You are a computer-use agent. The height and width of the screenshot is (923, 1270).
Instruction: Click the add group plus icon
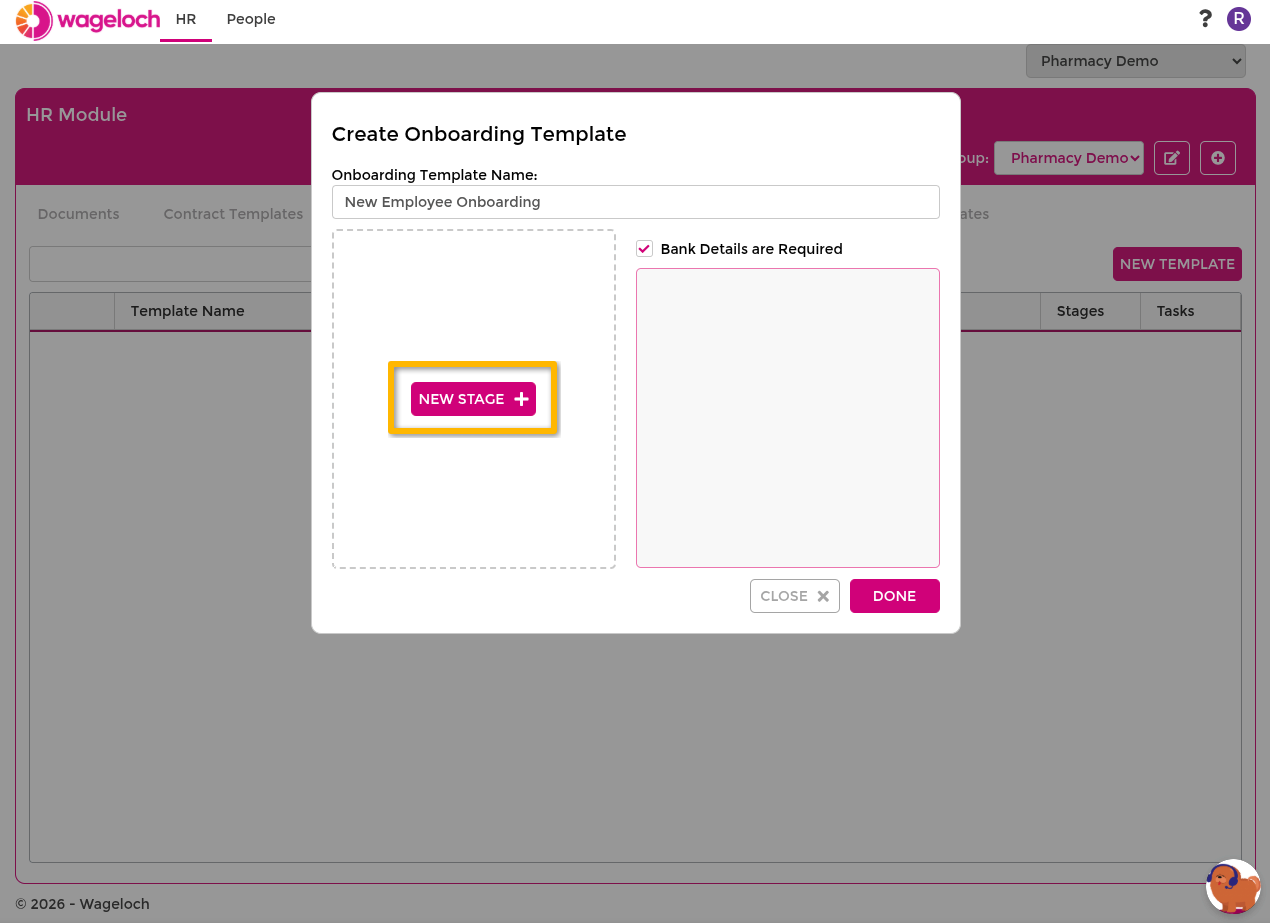point(1218,158)
